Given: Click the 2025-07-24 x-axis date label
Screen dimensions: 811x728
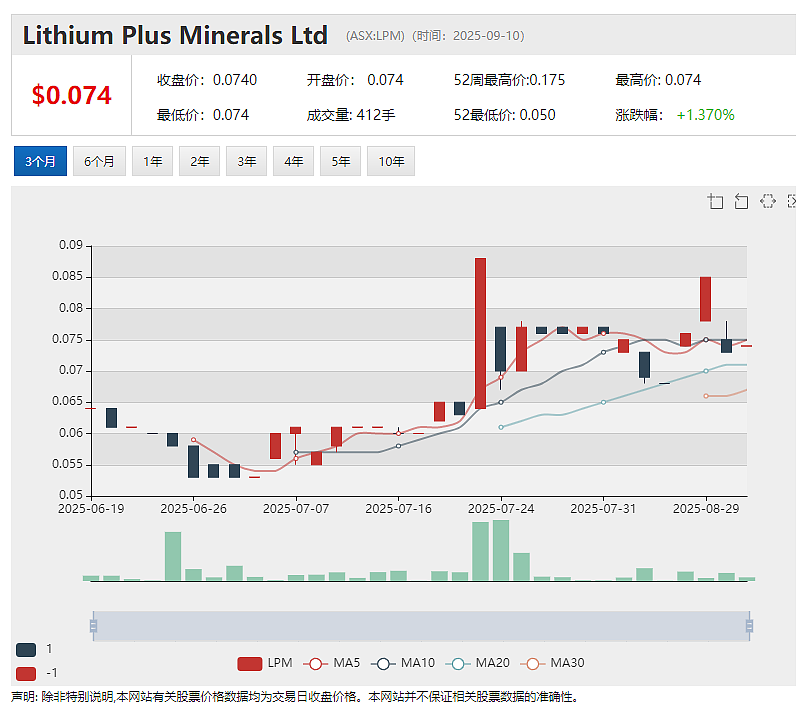Looking at the screenshot, I should (501, 509).
